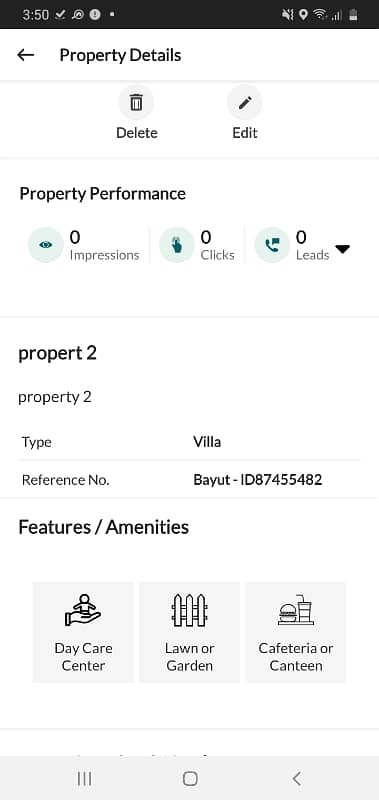Screen dimensions: 379x800
Task: Tap the Edit label
Action: click(245, 133)
